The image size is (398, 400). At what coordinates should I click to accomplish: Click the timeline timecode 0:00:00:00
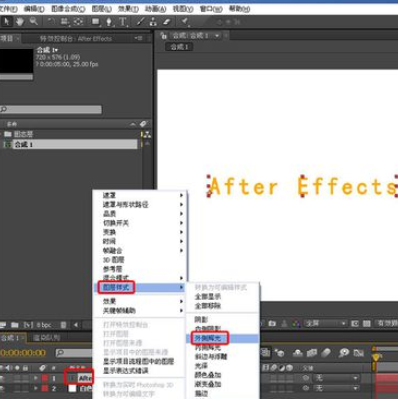(23, 353)
